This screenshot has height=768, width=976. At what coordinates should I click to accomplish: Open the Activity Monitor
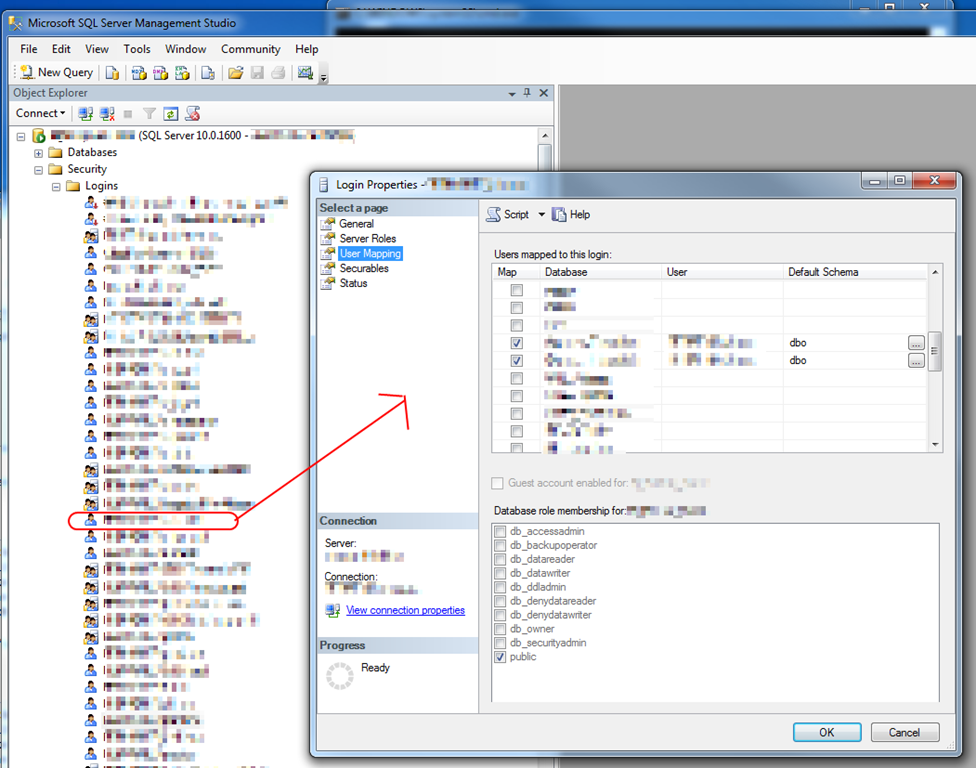click(305, 73)
